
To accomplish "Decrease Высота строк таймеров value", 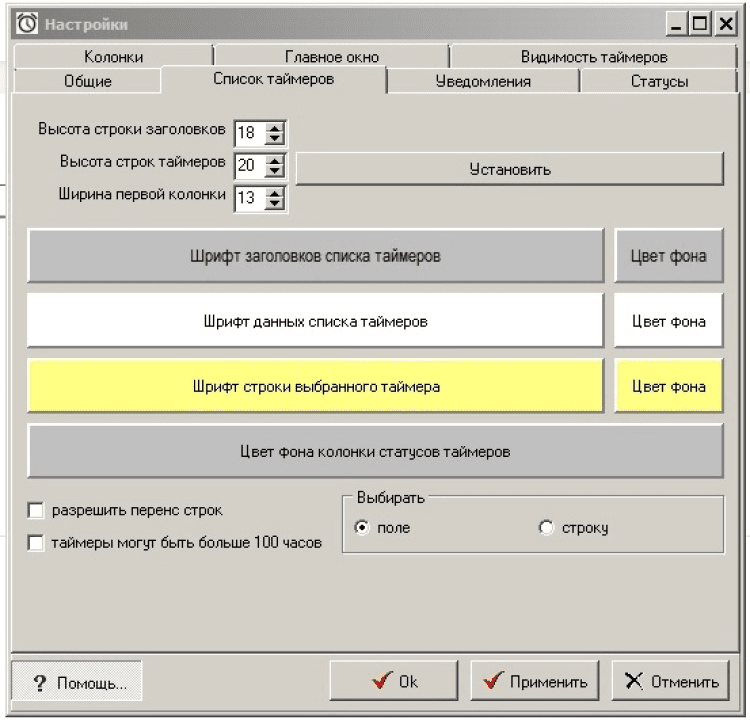I will [275, 171].
